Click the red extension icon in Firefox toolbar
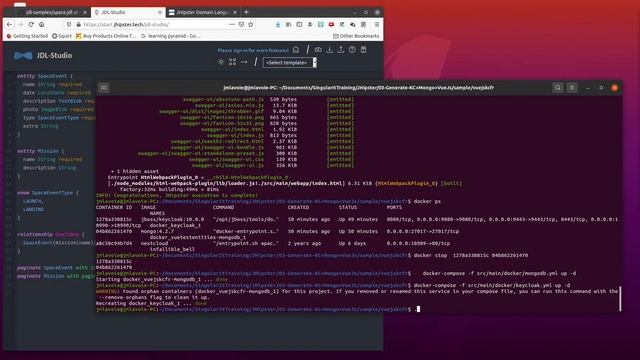The height and width of the screenshot is (360, 640). coord(331,24)
